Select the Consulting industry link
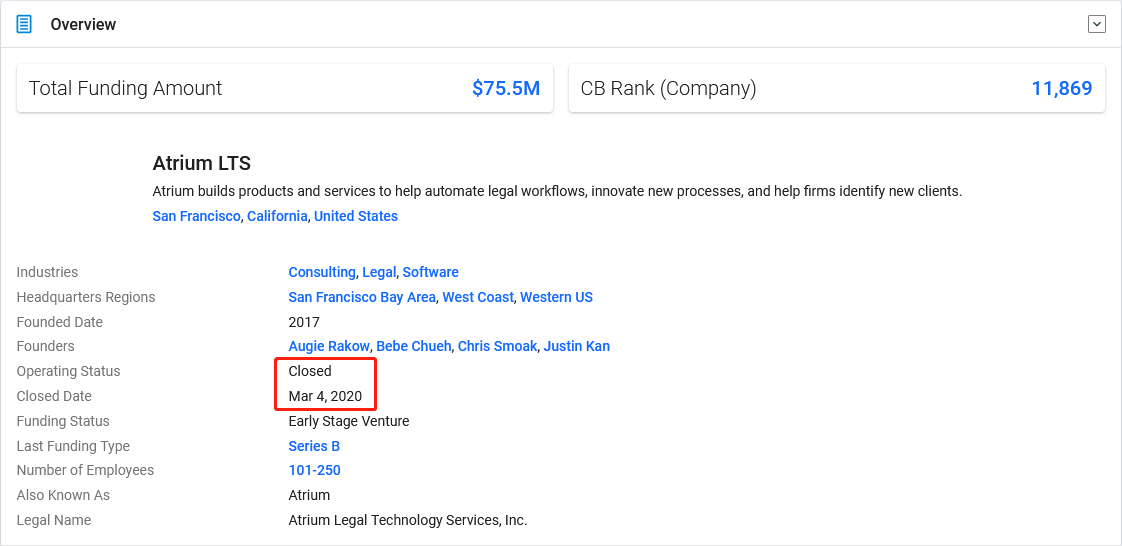This screenshot has height=546, width=1122. point(321,272)
